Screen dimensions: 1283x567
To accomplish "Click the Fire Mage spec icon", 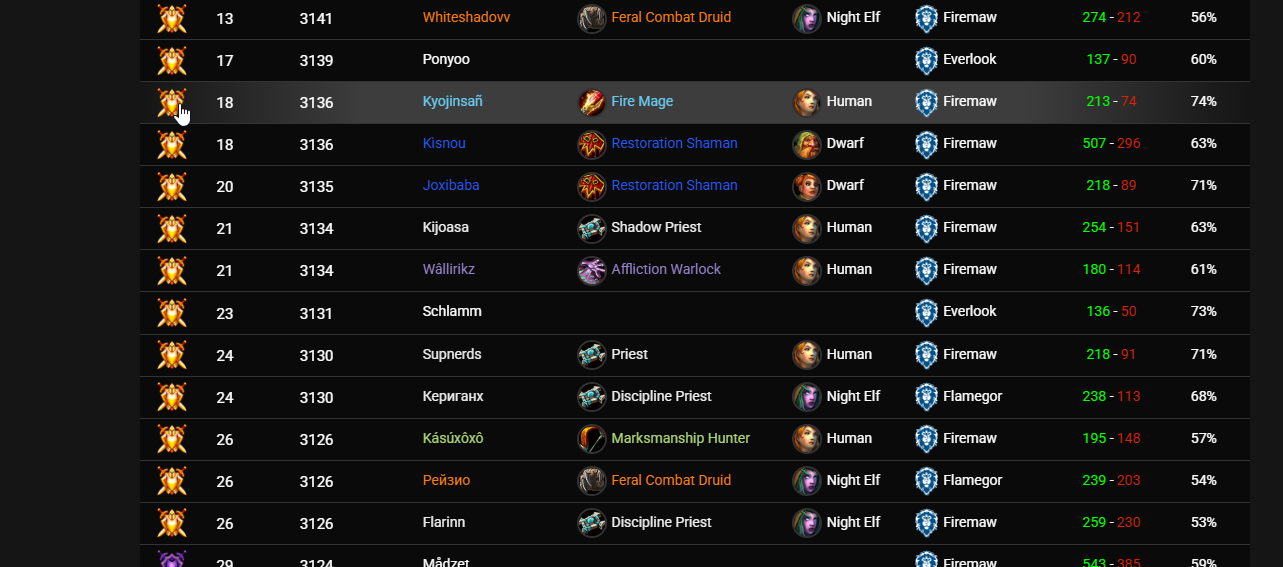I will [592, 102].
